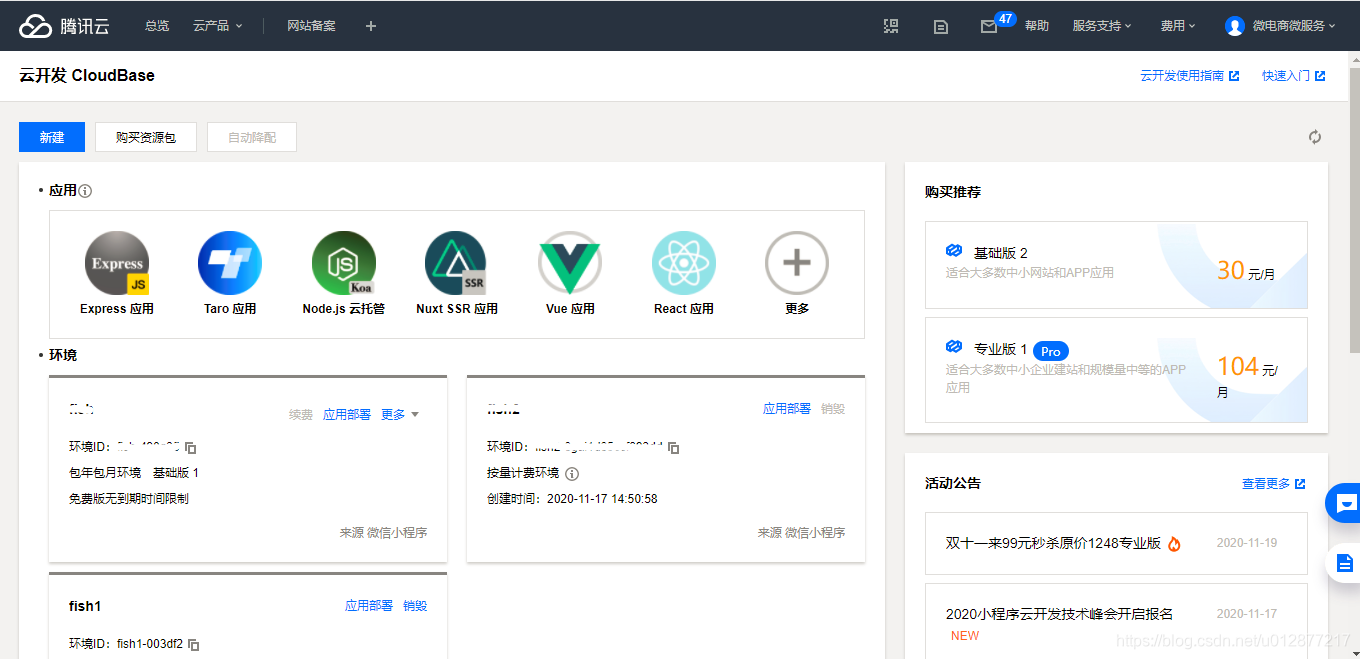
Task: Open 2020小程序云开发技术峰会开启报名 announcement
Action: click(1059, 614)
